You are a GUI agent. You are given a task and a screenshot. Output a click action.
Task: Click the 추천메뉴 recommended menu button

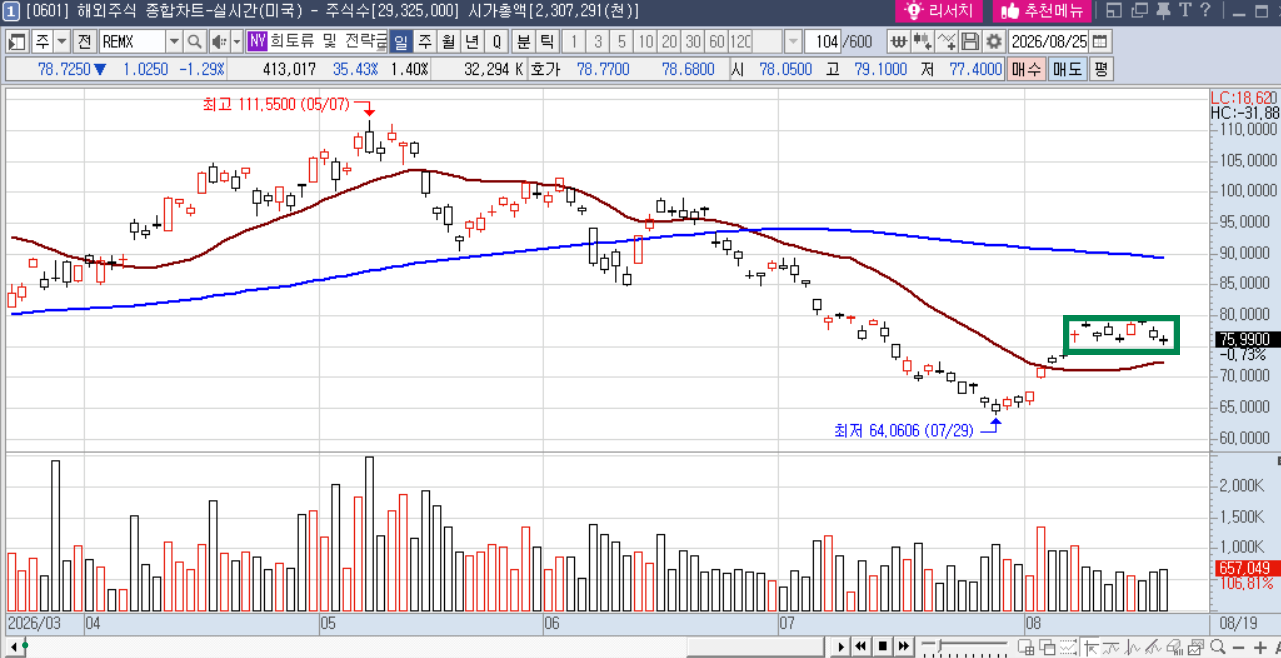click(1041, 11)
